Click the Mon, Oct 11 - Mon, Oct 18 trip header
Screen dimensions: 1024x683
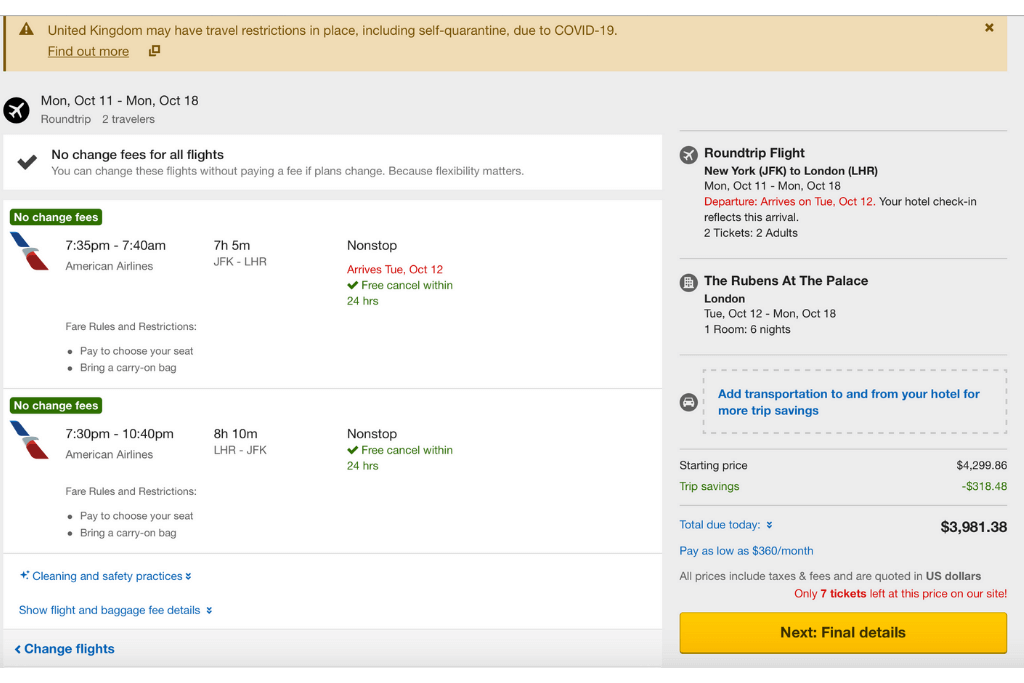point(120,101)
